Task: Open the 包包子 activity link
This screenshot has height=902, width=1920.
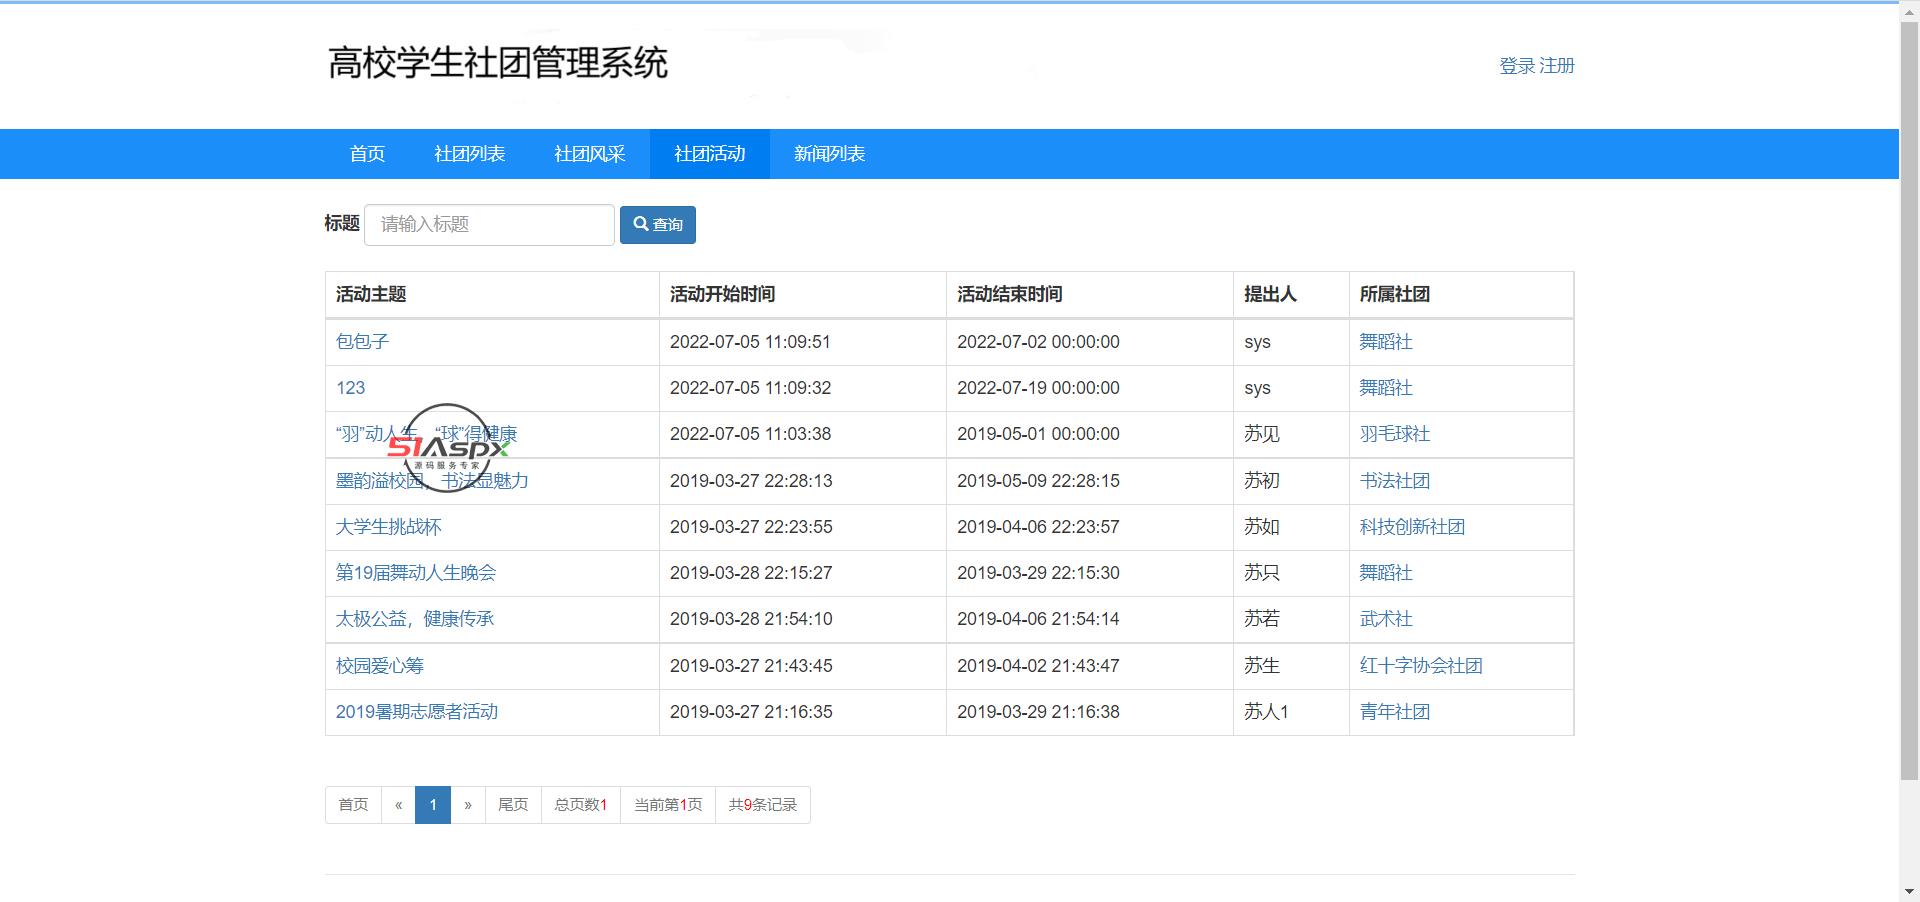Action: pyautogui.click(x=362, y=342)
